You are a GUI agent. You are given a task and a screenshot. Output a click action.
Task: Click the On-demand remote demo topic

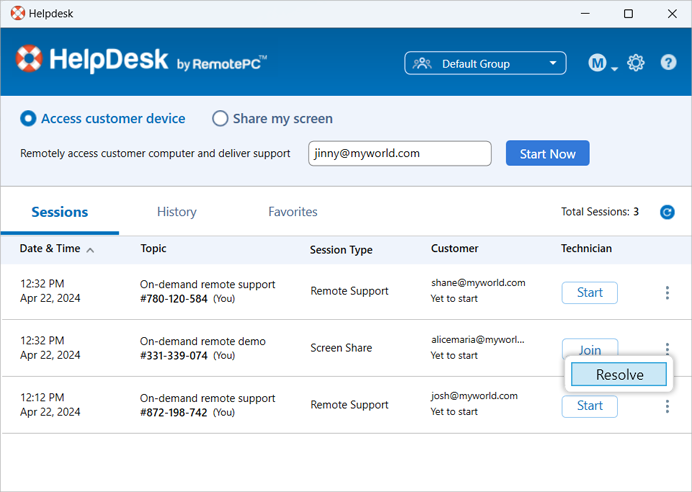click(x=203, y=342)
